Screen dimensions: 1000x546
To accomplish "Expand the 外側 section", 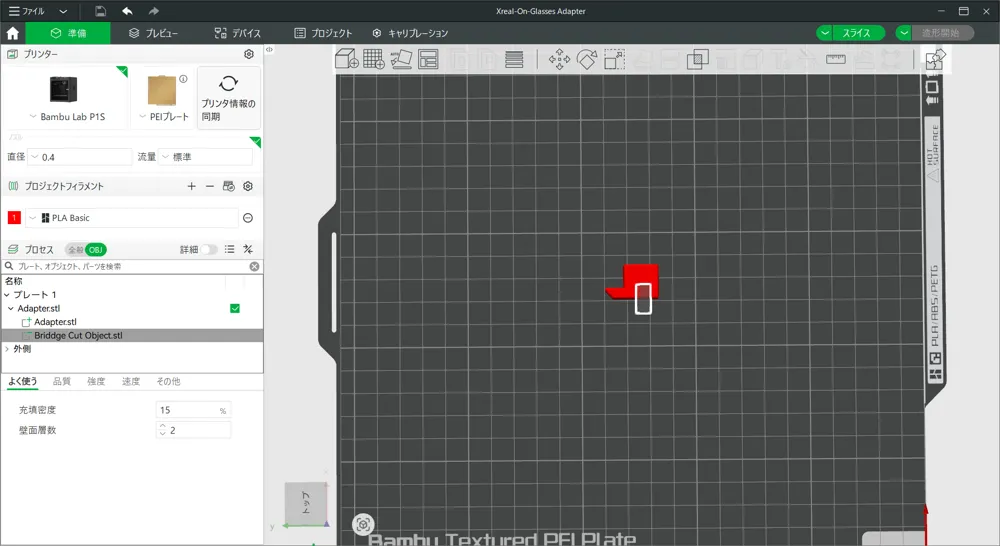I will tap(7, 350).
